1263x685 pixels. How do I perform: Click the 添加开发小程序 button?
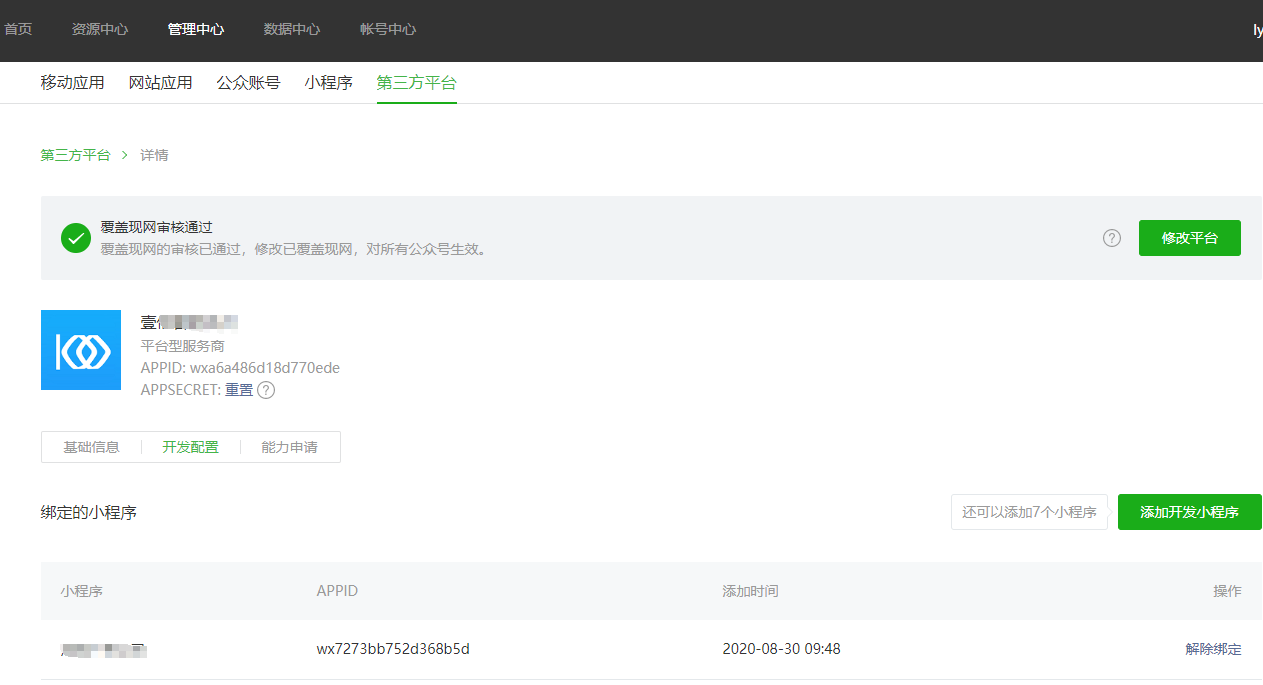pyautogui.click(x=1189, y=512)
